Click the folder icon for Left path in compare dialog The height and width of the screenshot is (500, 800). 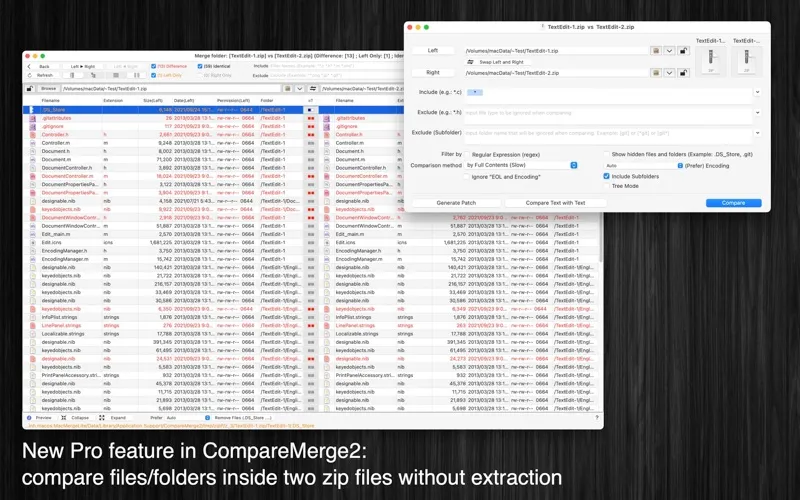656,51
